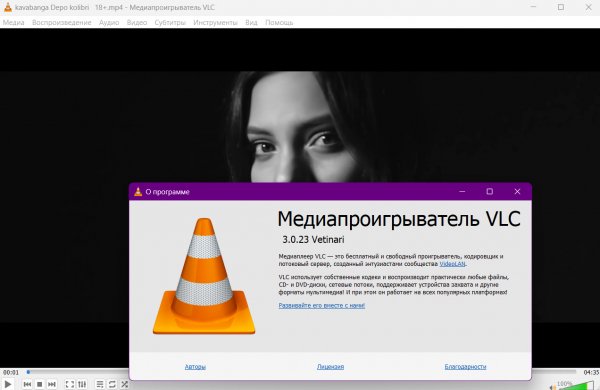The width and height of the screenshot is (600, 390).
Task: Click total duration 04:35 label
Action: click(591, 372)
